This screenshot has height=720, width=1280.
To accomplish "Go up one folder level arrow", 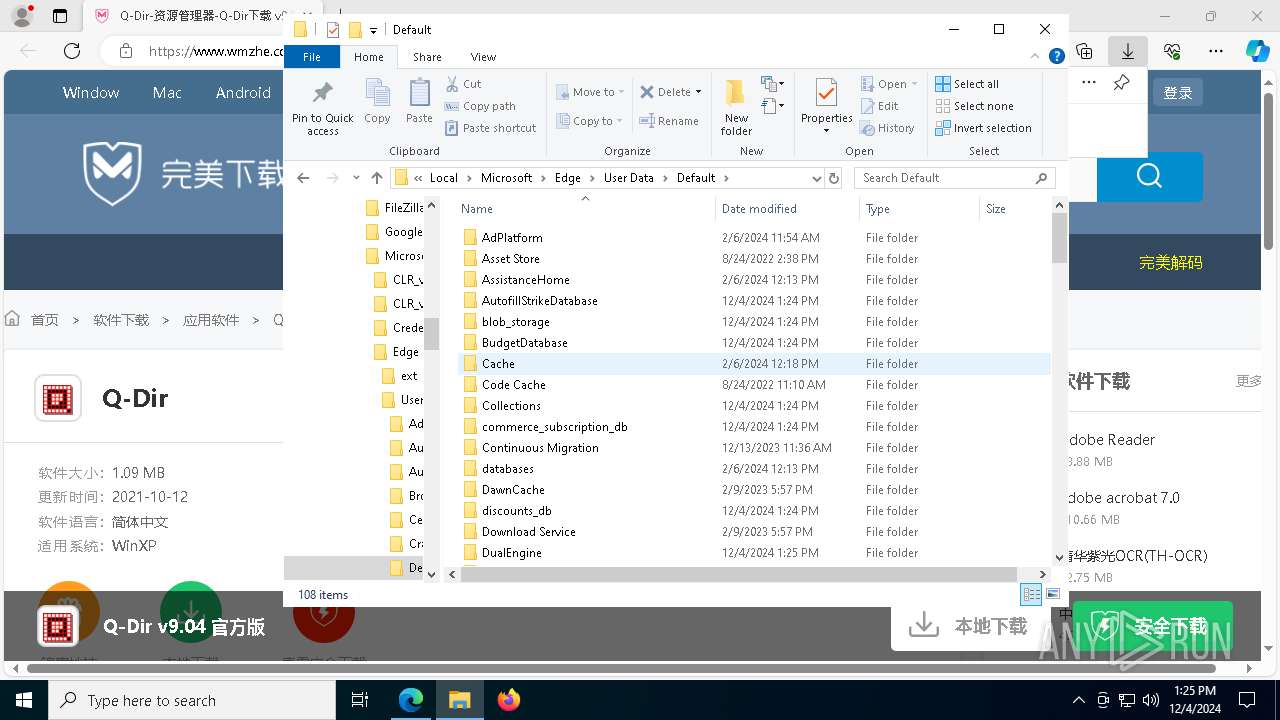I will 377,178.
